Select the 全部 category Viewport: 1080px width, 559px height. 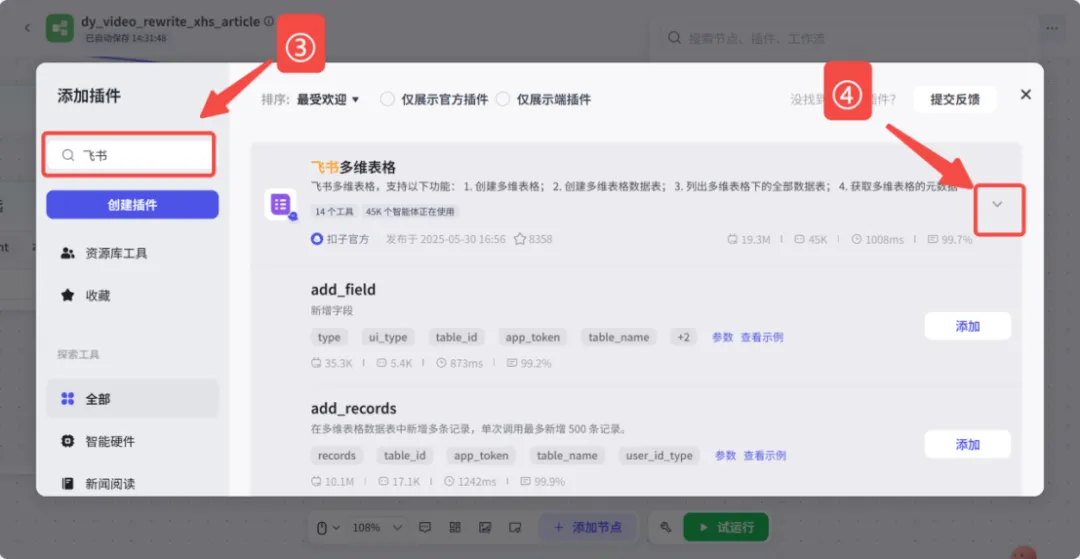point(132,399)
